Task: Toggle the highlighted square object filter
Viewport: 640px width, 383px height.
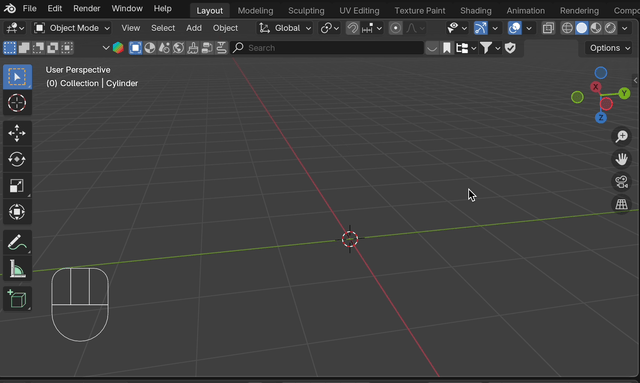Action: click(x=135, y=48)
